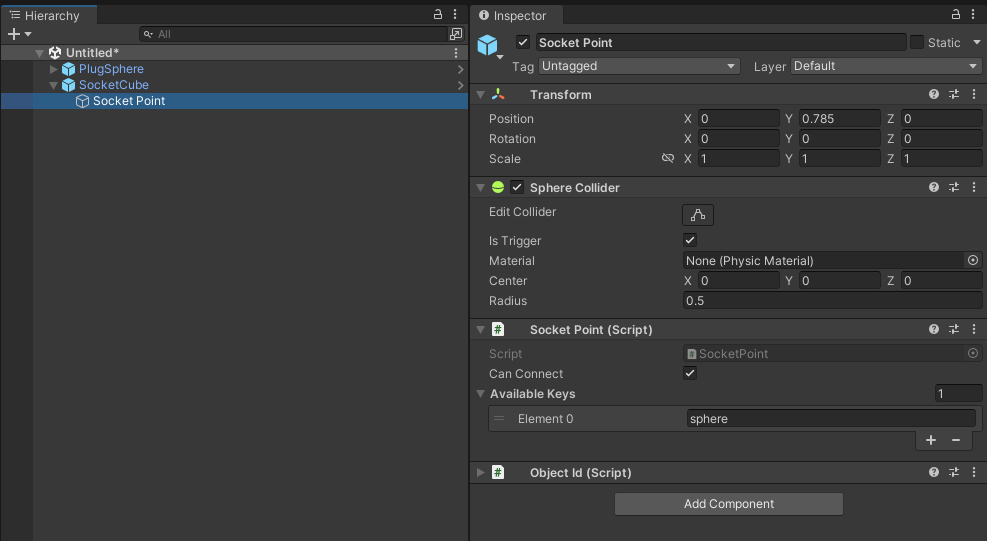Open the Hierarchy panel three-dot menu

455,14
